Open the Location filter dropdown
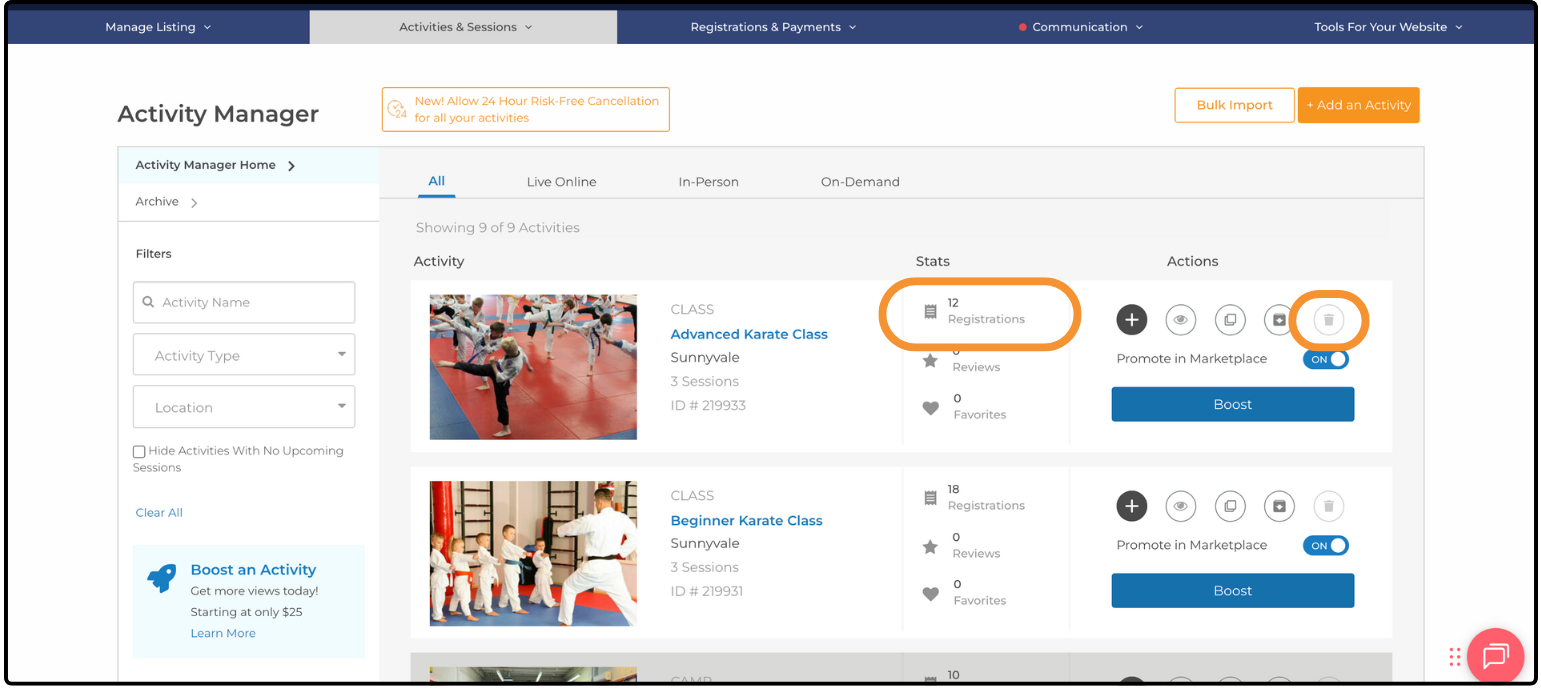This screenshot has width=1541, height=689. pos(244,407)
